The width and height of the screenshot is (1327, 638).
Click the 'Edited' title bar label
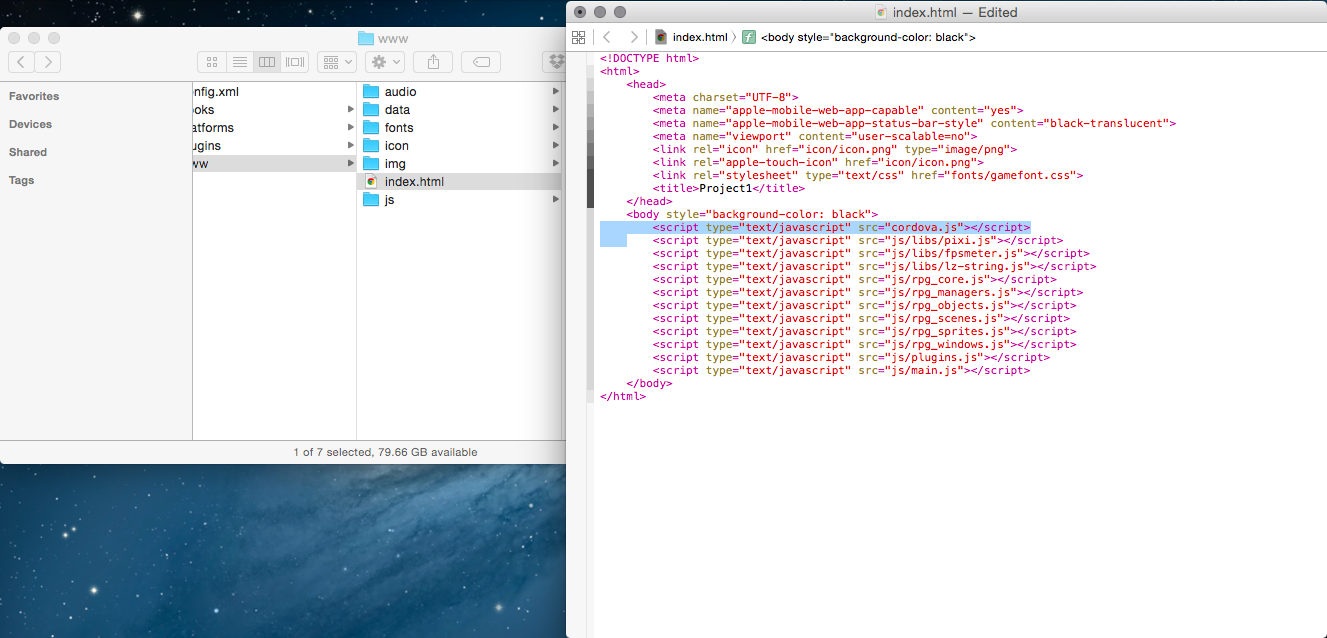pos(998,13)
